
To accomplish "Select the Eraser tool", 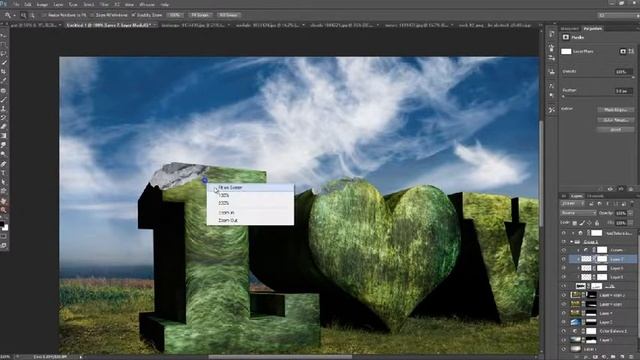I will 4,127.
